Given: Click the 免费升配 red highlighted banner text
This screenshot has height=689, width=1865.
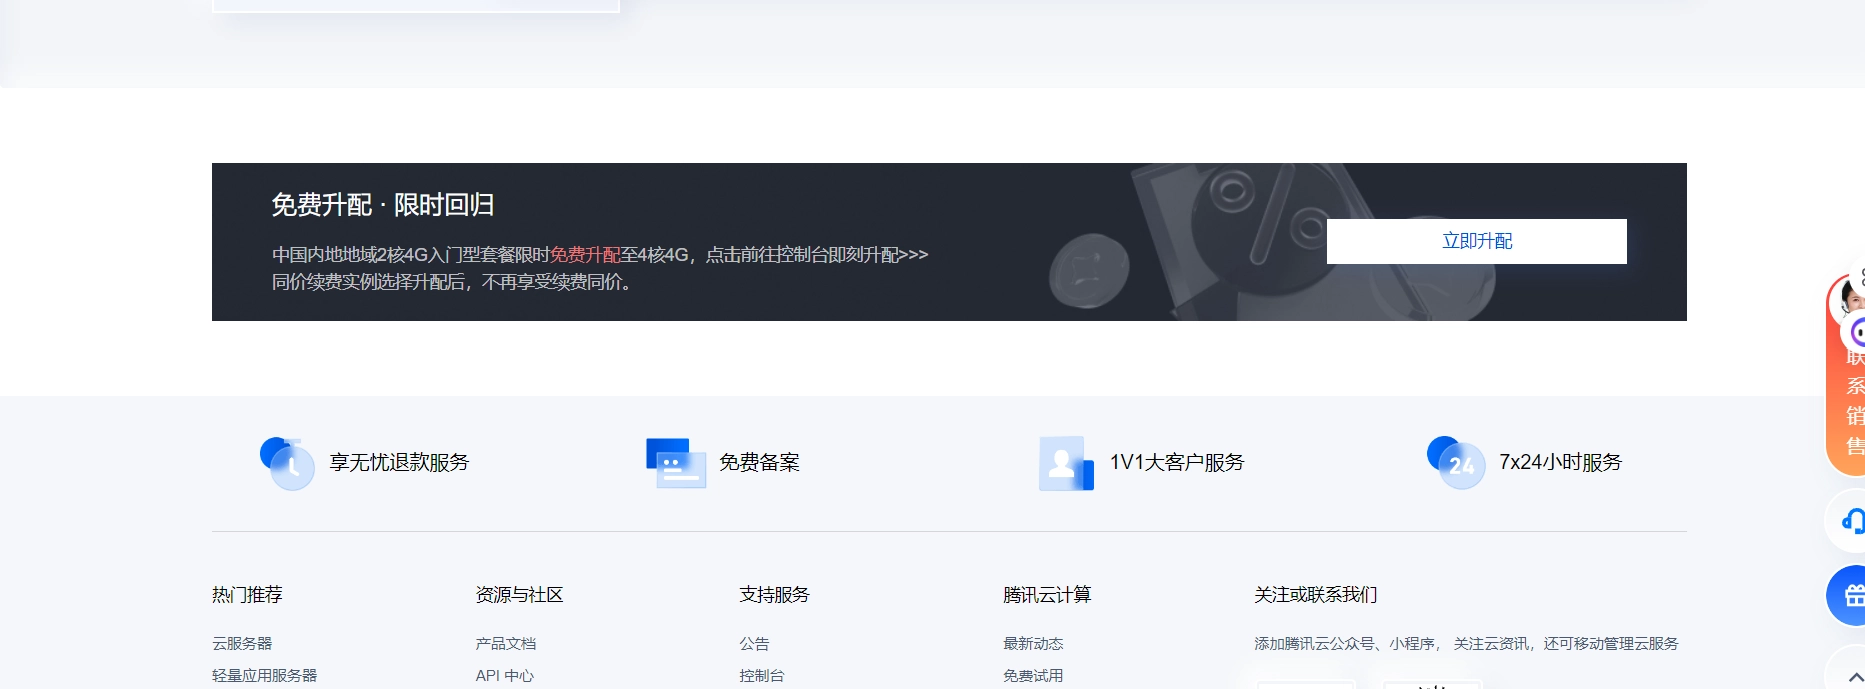Looking at the screenshot, I should point(585,255).
